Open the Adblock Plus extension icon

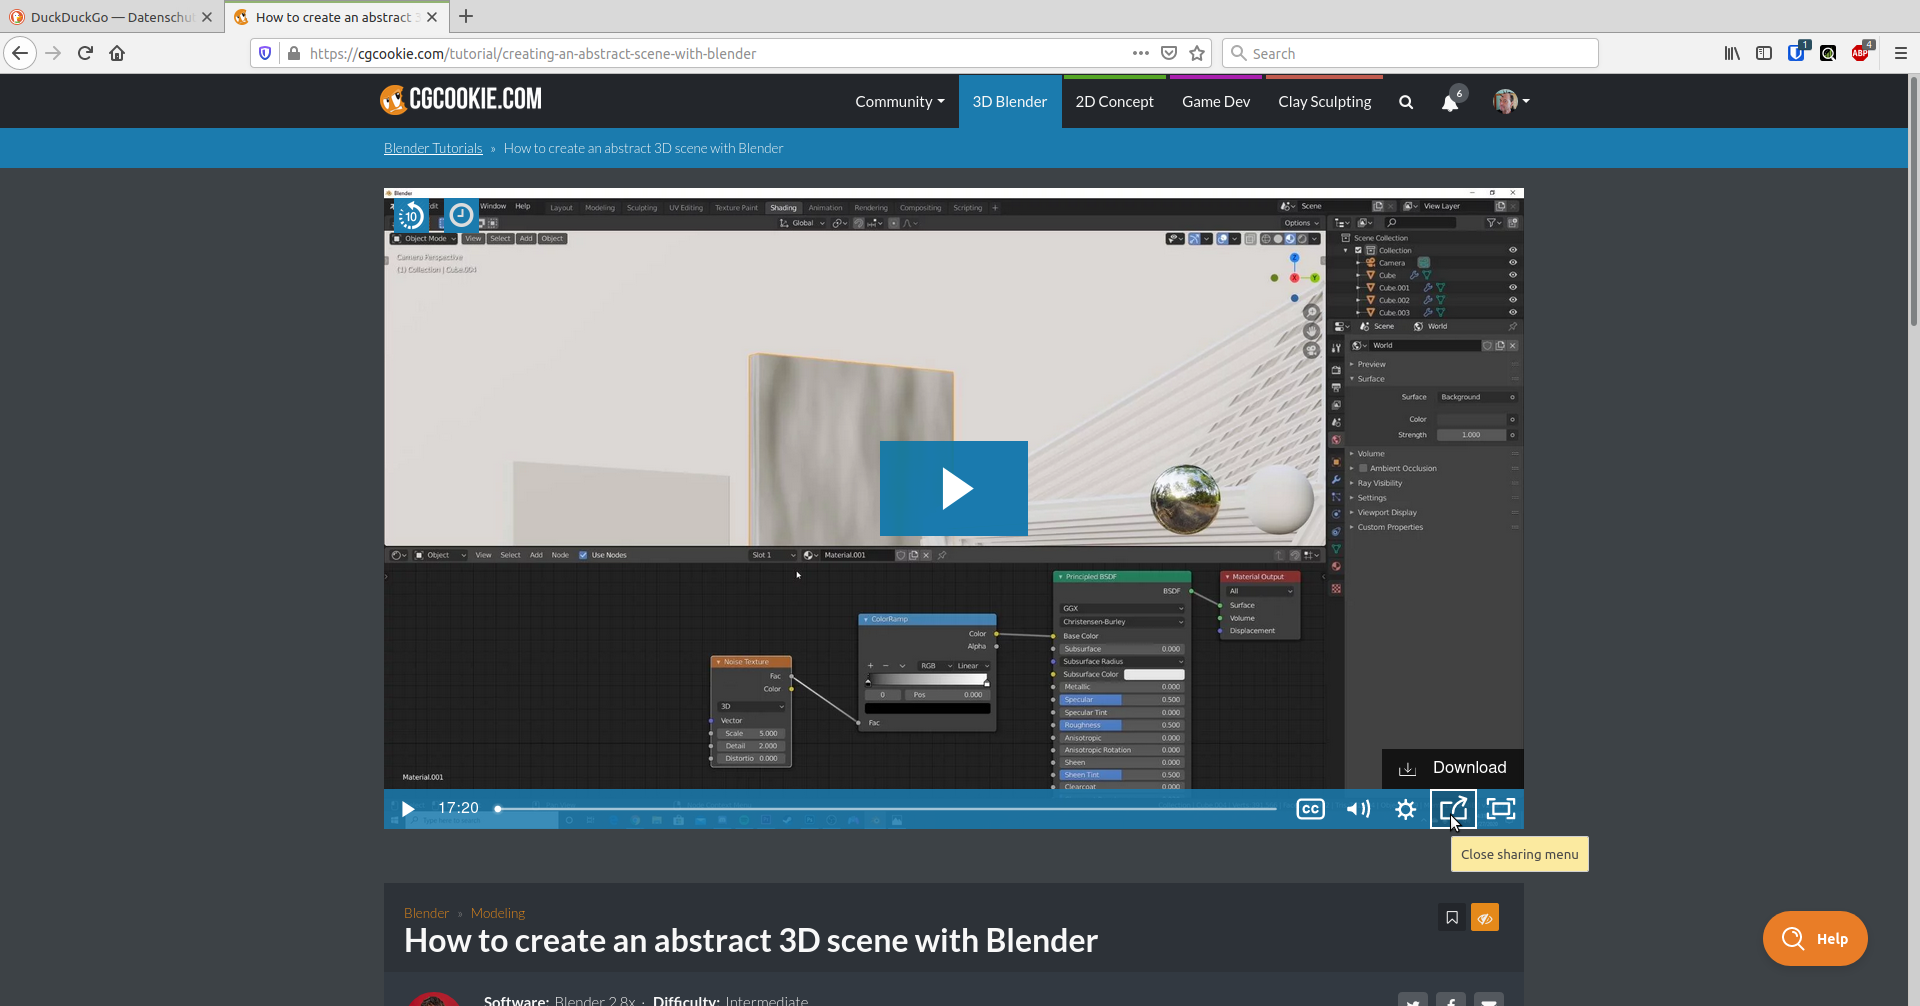coord(1861,52)
